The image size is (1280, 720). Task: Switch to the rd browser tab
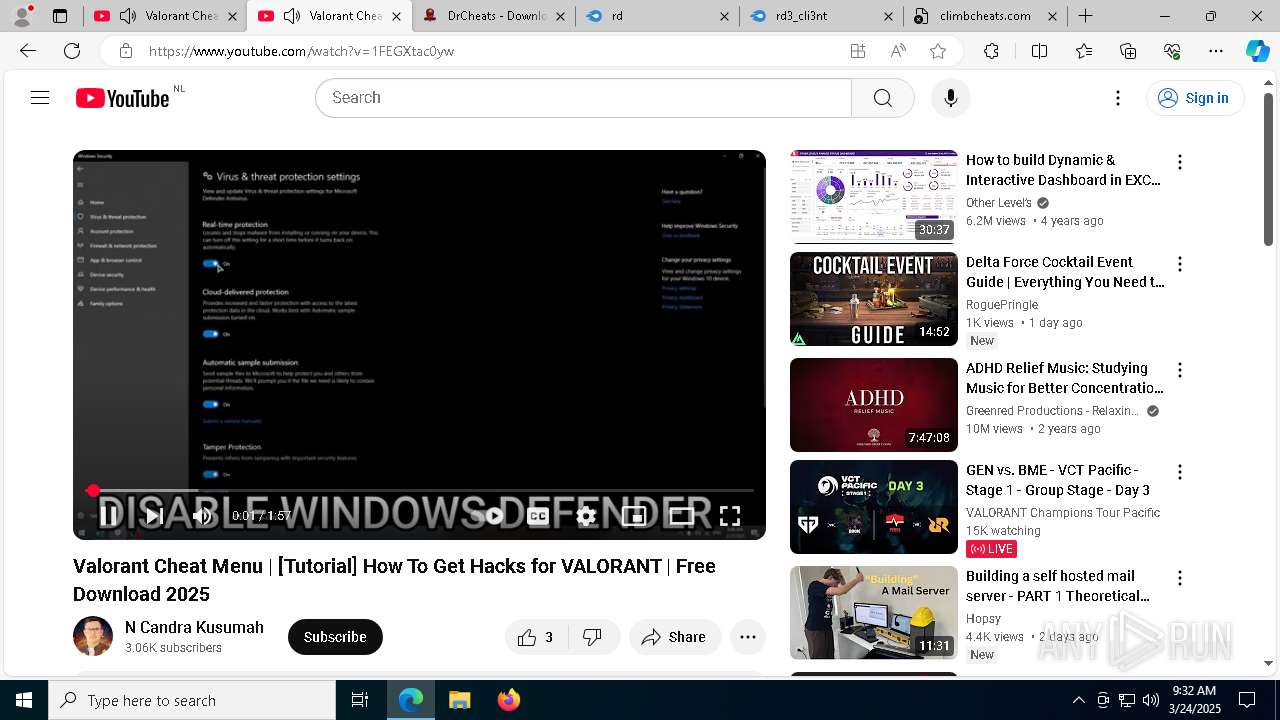coord(657,16)
